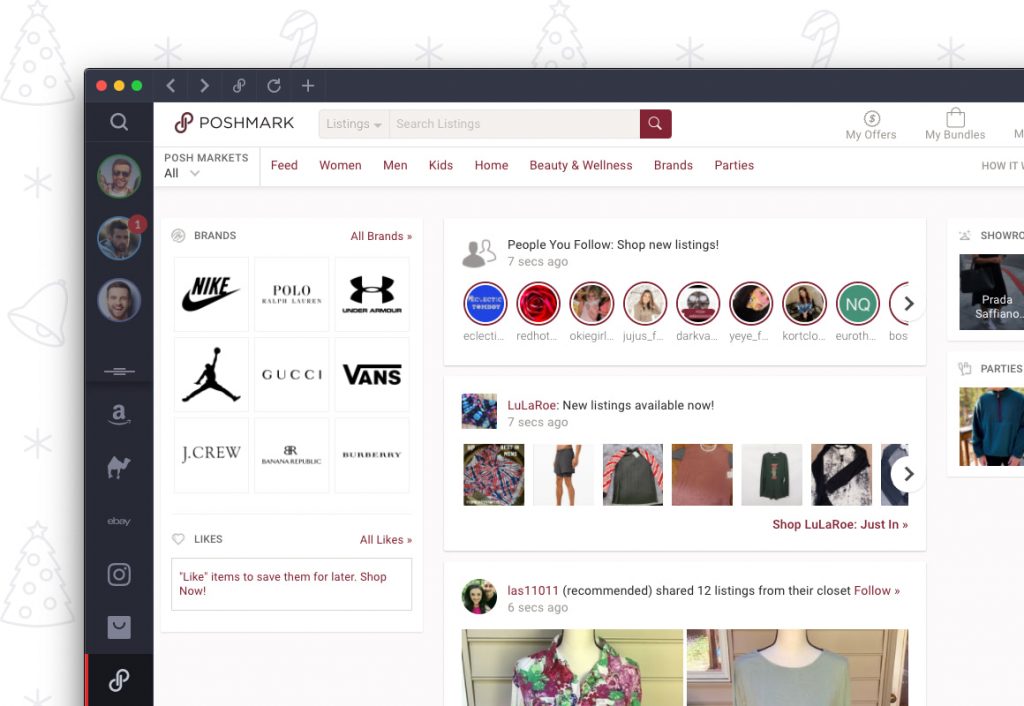This screenshot has width=1024, height=706.
Task: Show more LuLaRoe listings with arrow
Action: click(908, 474)
